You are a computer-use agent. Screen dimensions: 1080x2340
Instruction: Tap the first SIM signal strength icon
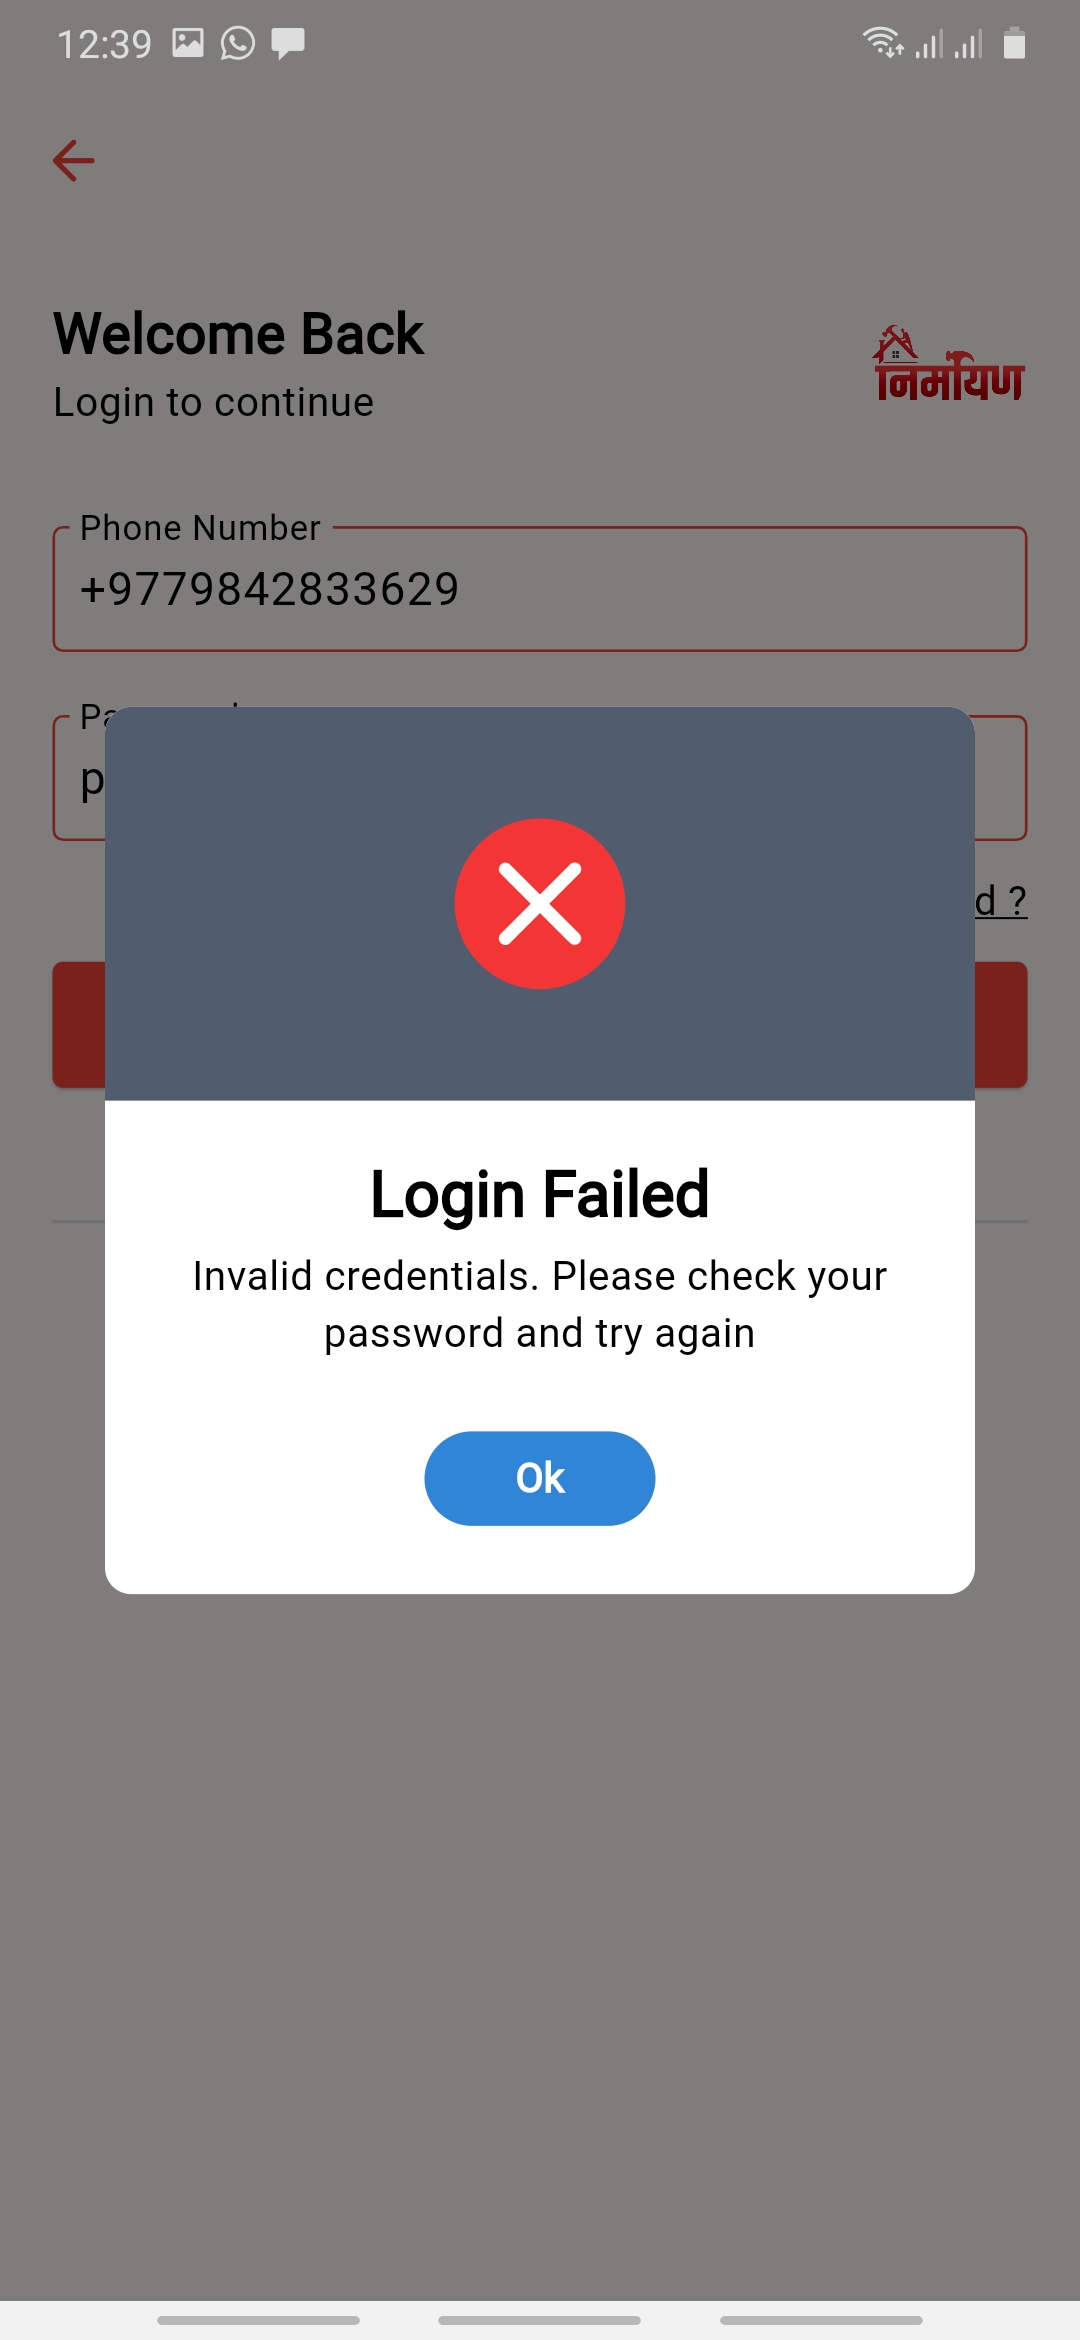(929, 44)
